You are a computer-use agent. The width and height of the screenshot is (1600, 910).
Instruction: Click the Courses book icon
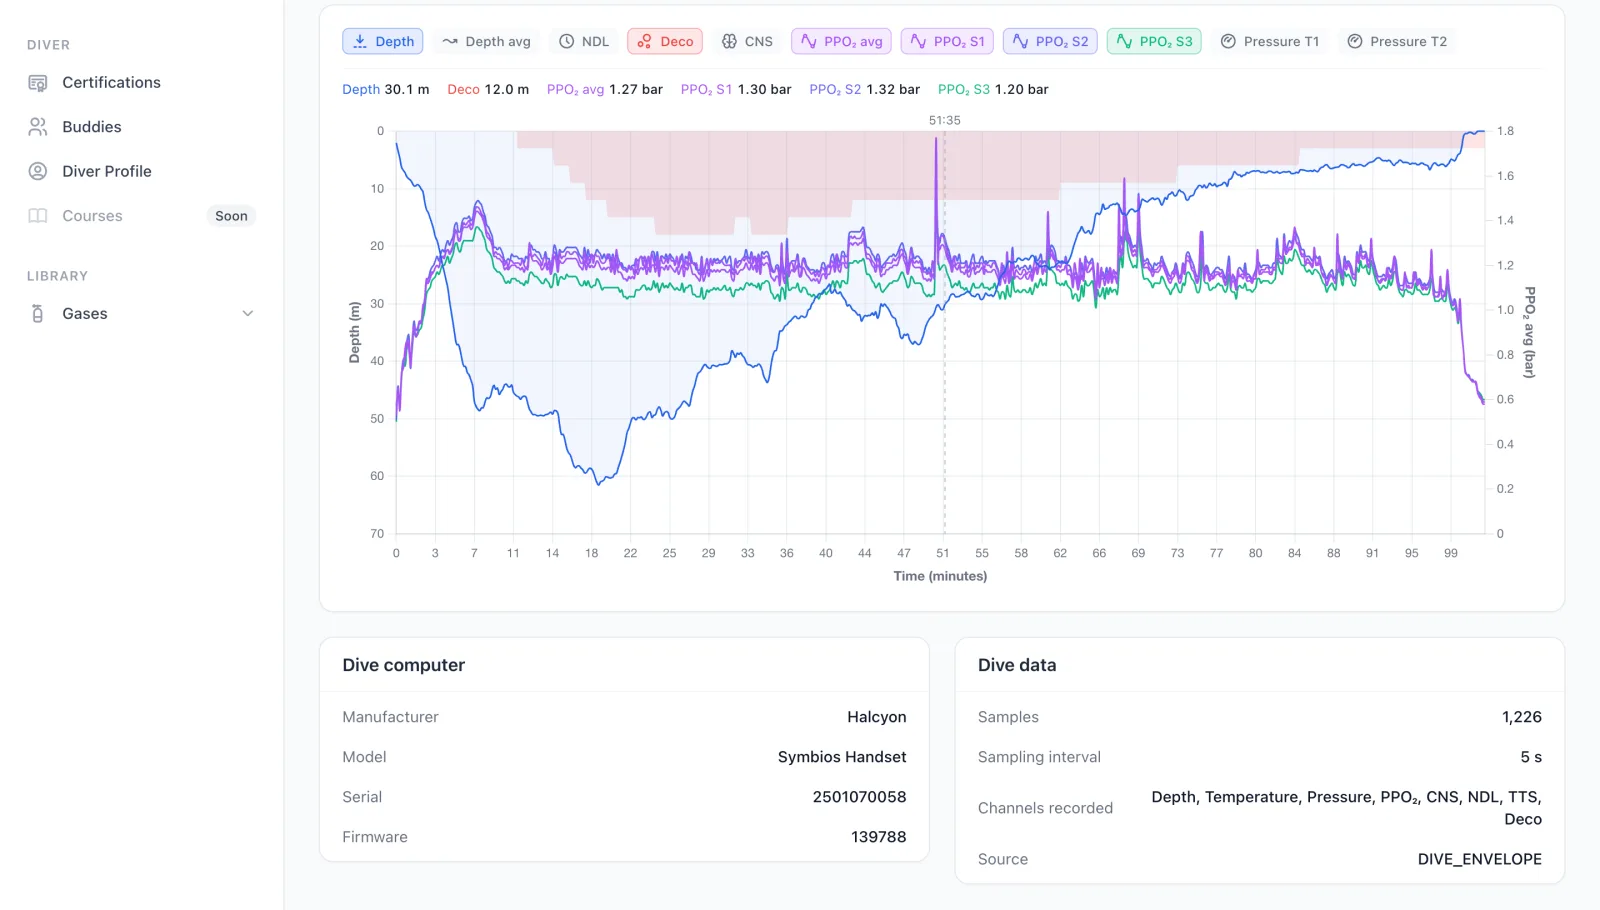38,216
